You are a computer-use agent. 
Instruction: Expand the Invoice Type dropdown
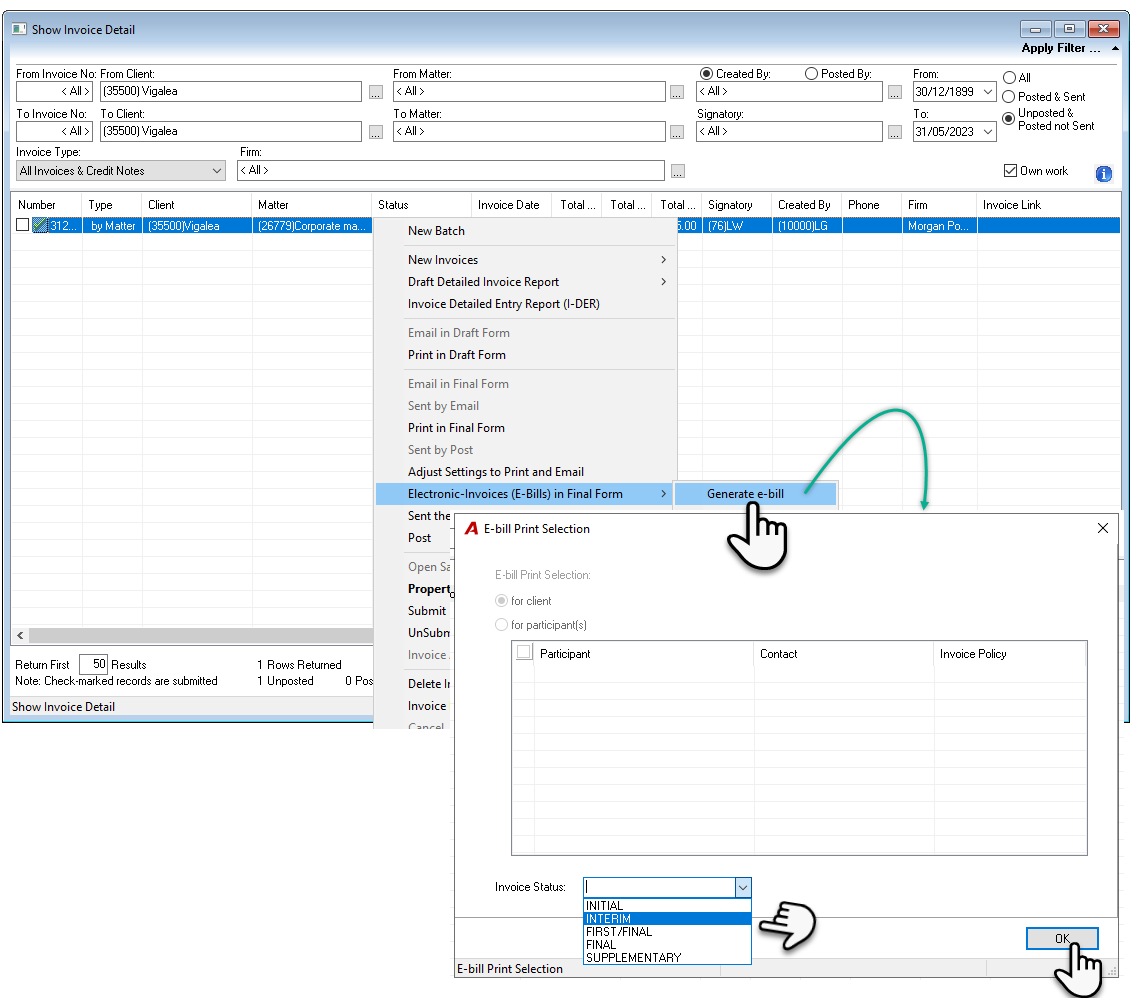pos(216,171)
